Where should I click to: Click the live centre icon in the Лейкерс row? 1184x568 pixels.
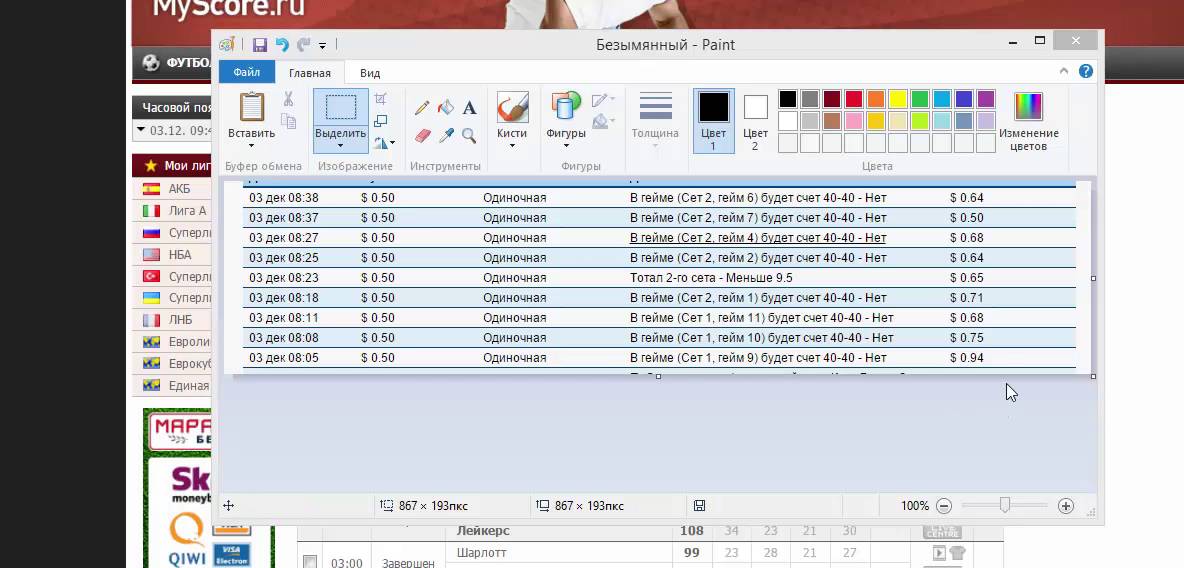pyautogui.click(x=942, y=531)
